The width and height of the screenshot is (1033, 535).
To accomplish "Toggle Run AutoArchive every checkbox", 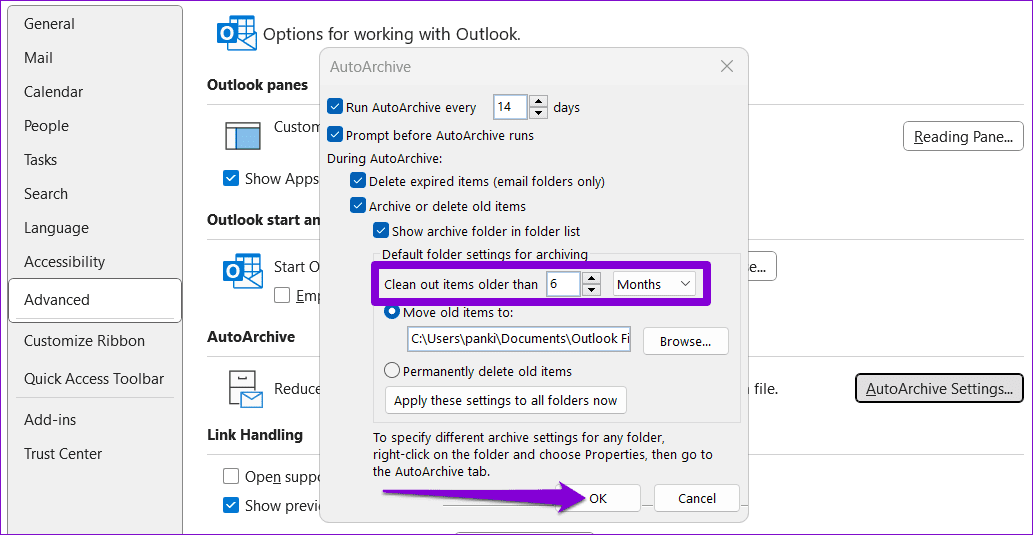I will 335,107.
